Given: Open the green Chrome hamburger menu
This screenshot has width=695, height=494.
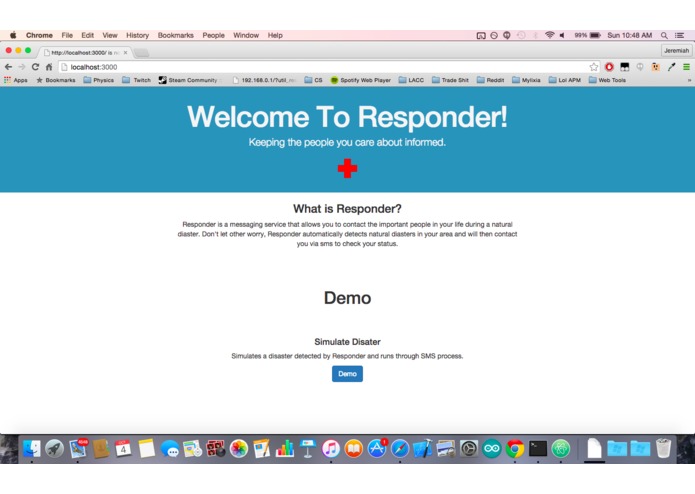Looking at the screenshot, I should 686,67.
